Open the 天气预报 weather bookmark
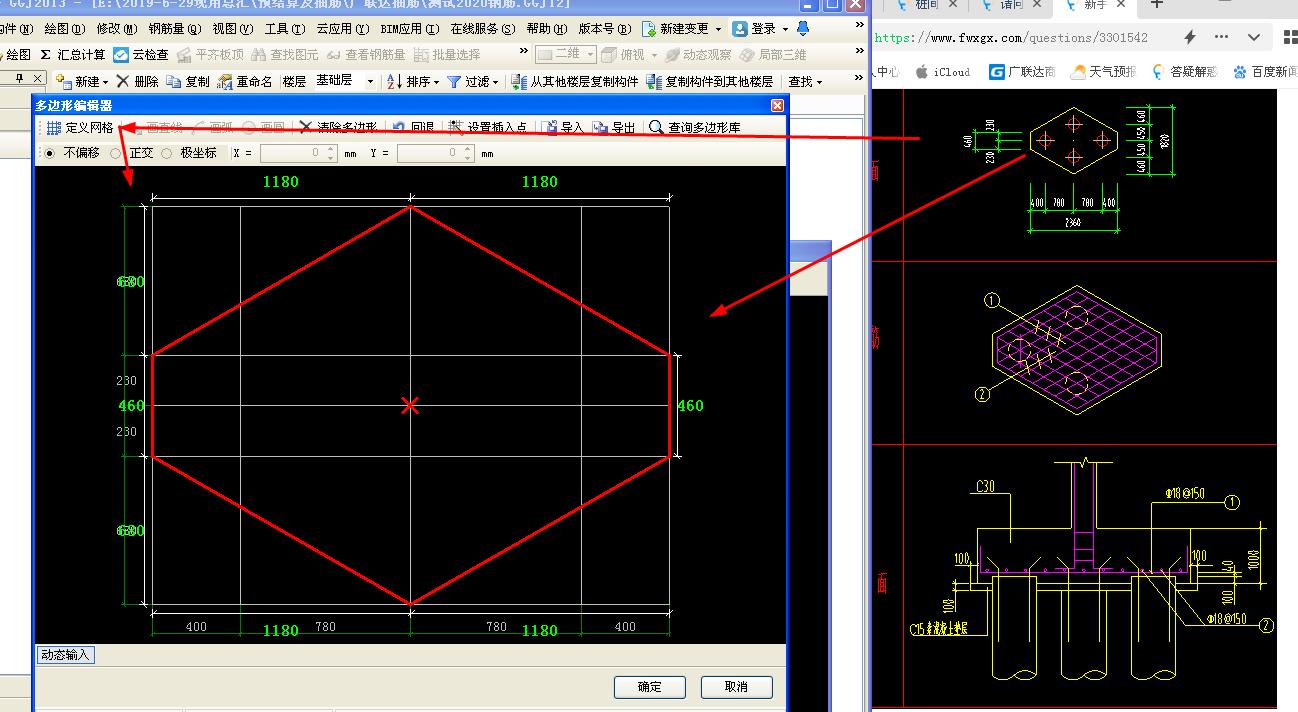 coord(1103,72)
